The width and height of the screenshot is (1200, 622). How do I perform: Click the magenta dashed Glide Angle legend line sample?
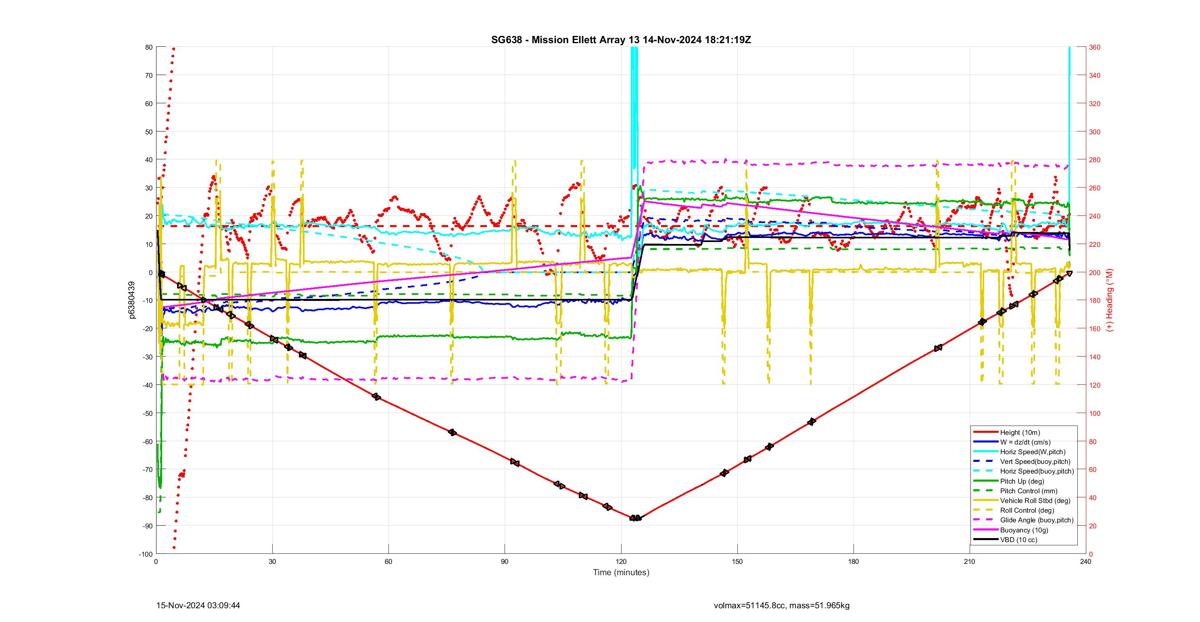point(986,520)
